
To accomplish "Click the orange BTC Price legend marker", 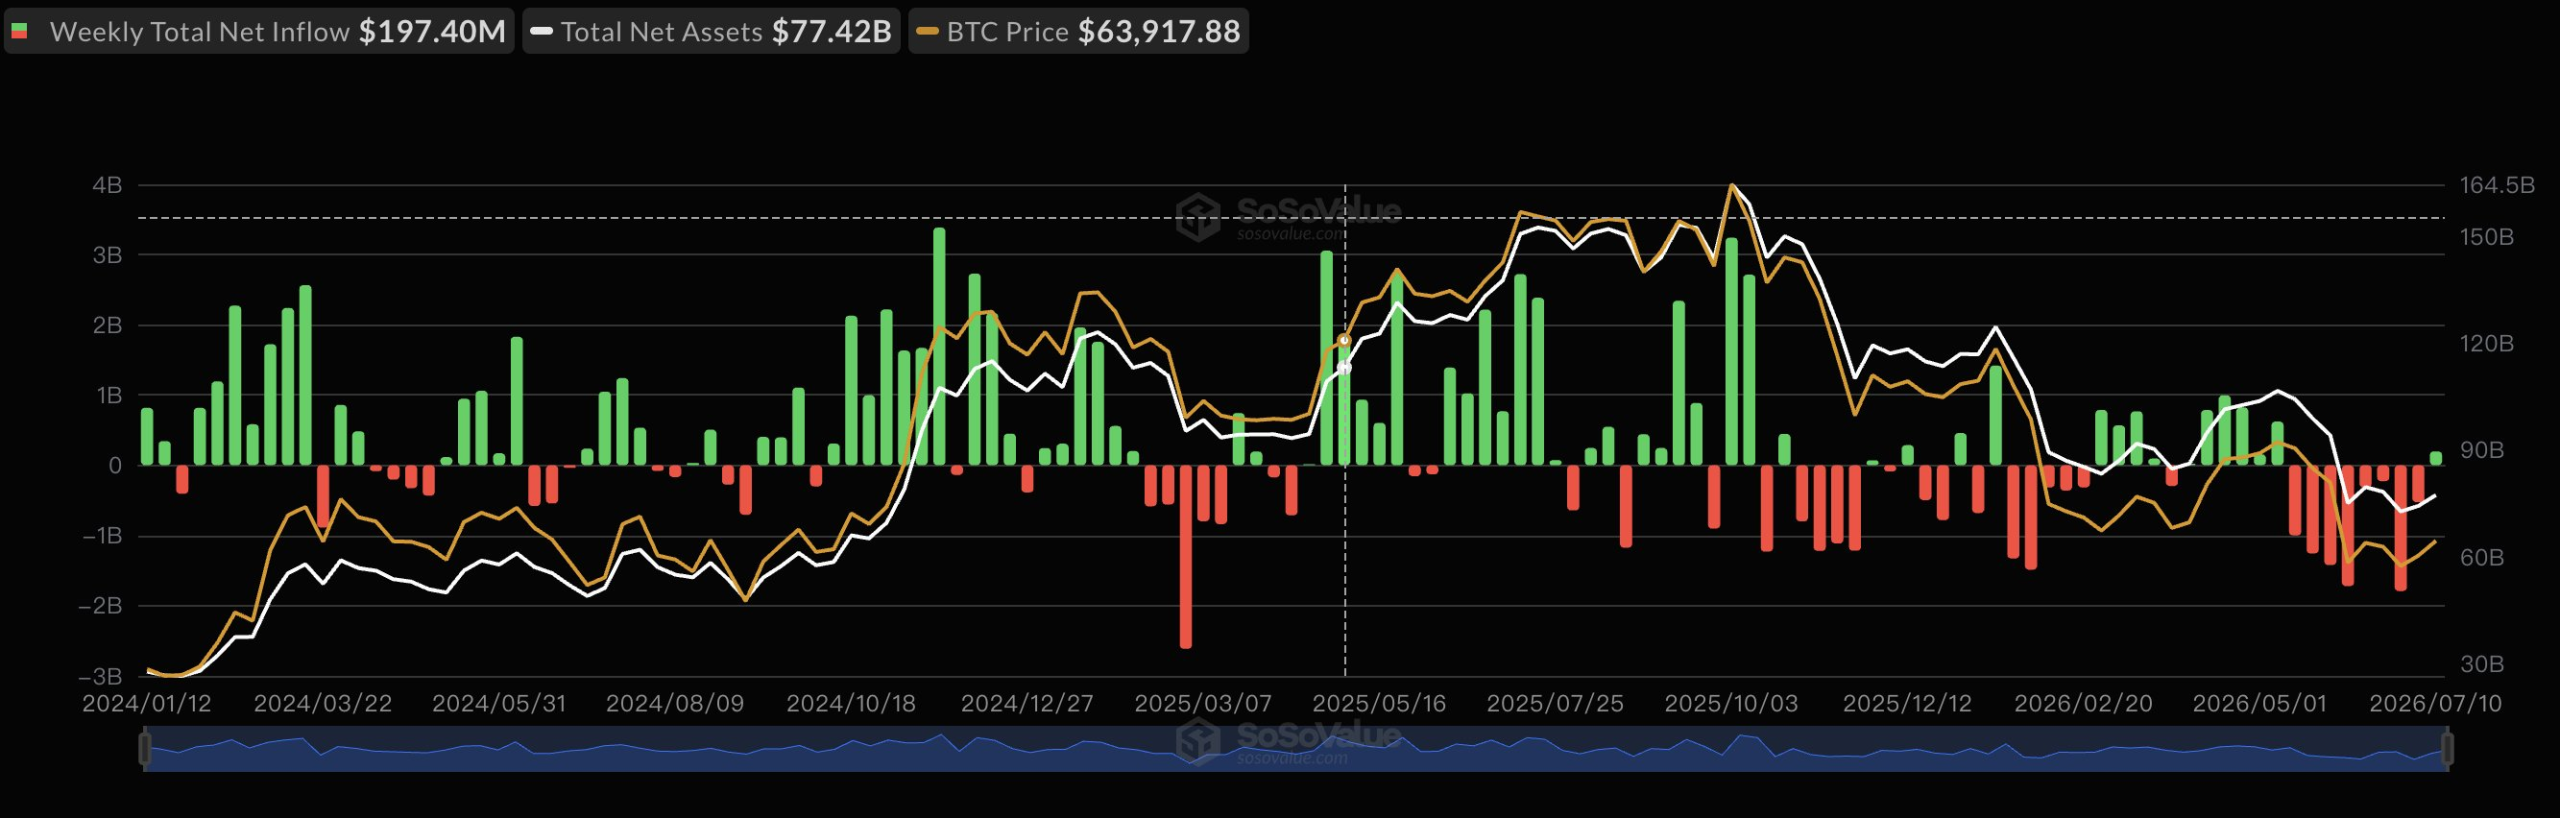I will pos(927,32).
